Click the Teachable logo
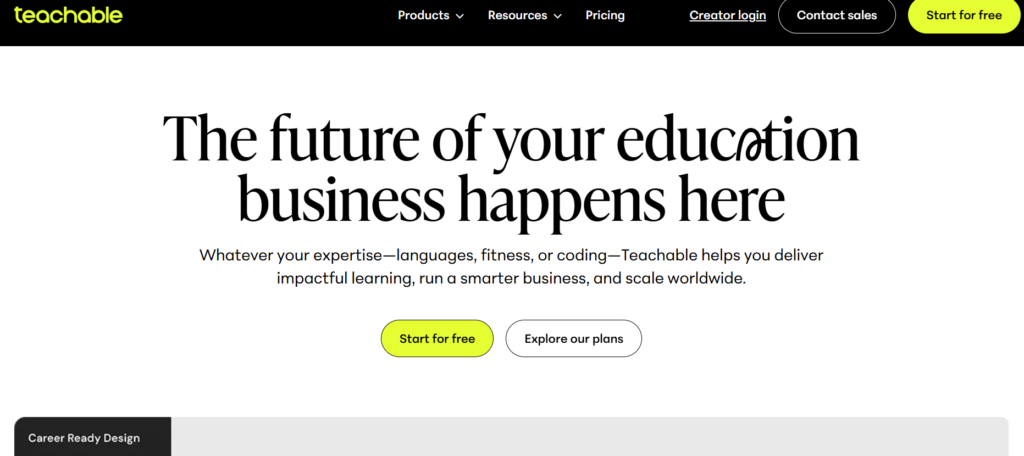 pyautogui.click(x=68, y=15)
